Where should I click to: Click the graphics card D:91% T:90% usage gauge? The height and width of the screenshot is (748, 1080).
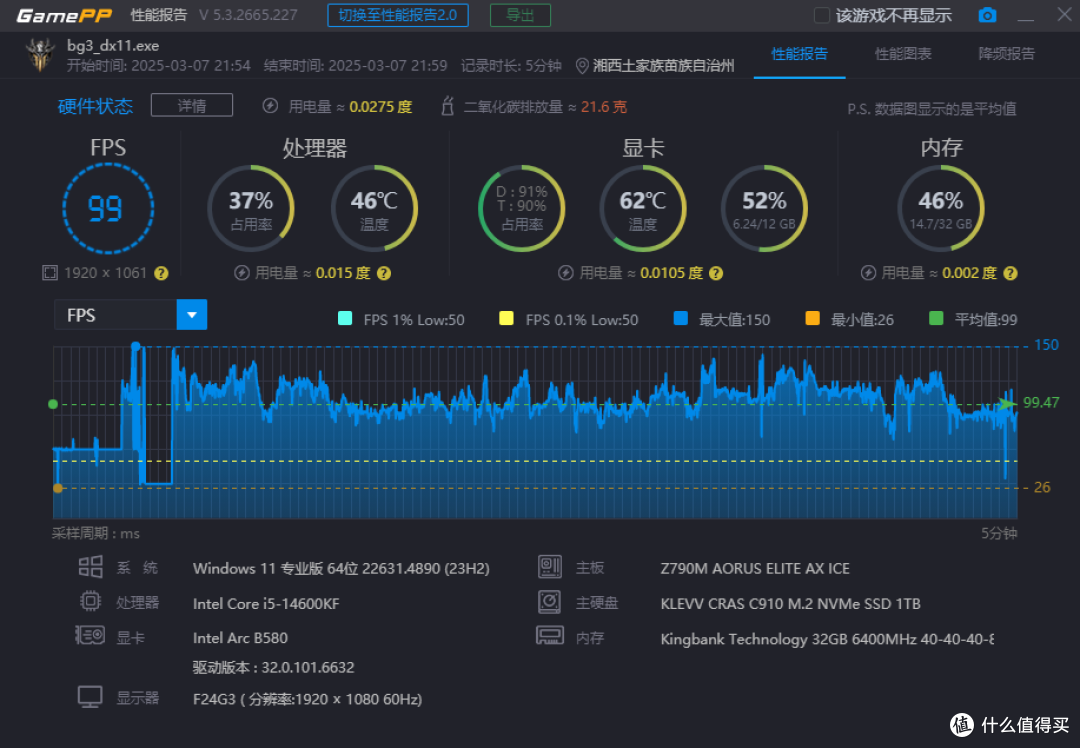point(521,209)
